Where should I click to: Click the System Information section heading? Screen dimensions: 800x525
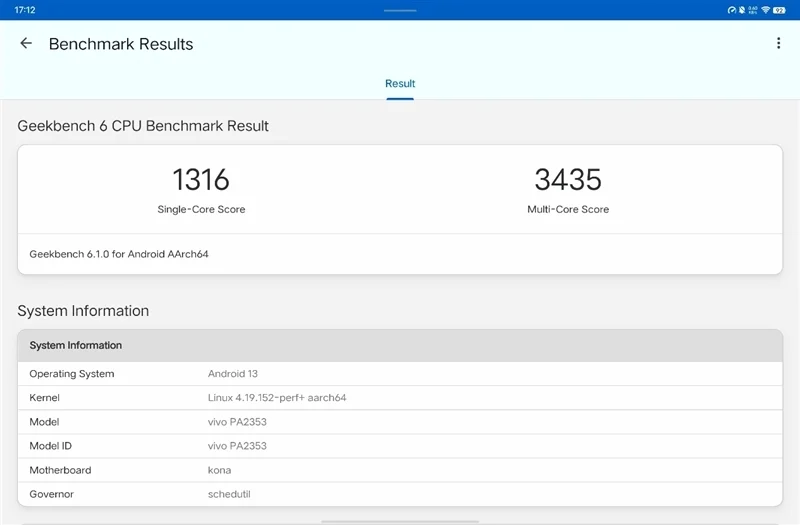[83, 311]
